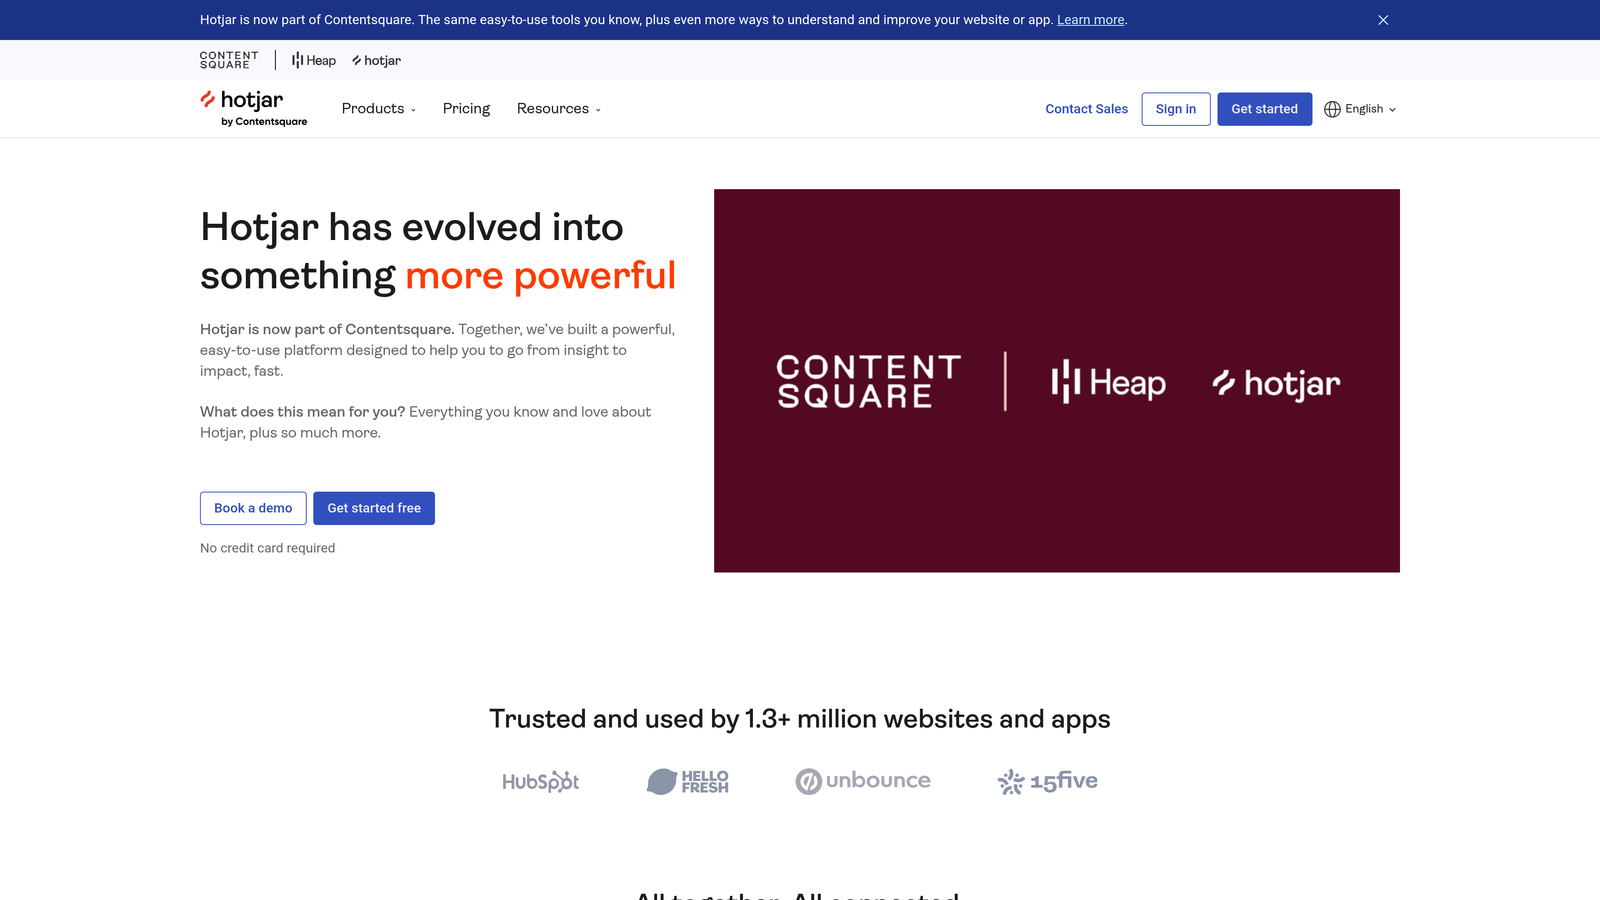The height and width of the screenshot is (900, 1600).
Task: Select Contact Sales in the navigation
Action: 1086,109
